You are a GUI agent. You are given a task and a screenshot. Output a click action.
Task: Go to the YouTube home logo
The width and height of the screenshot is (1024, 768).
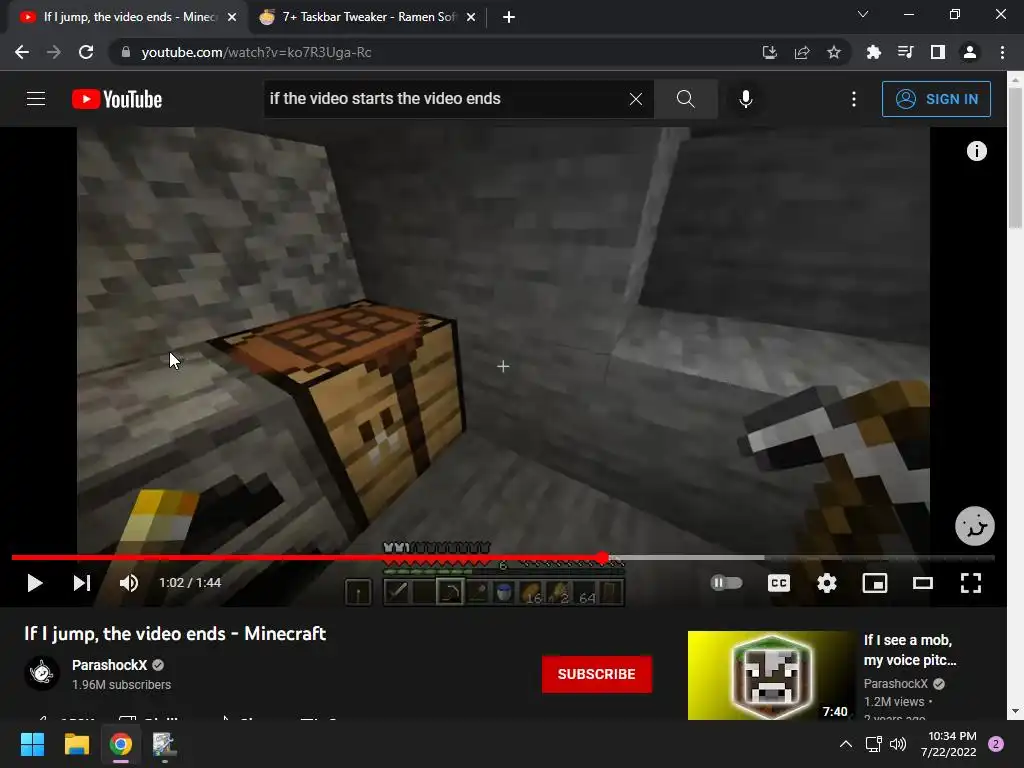tap(117, 99)
